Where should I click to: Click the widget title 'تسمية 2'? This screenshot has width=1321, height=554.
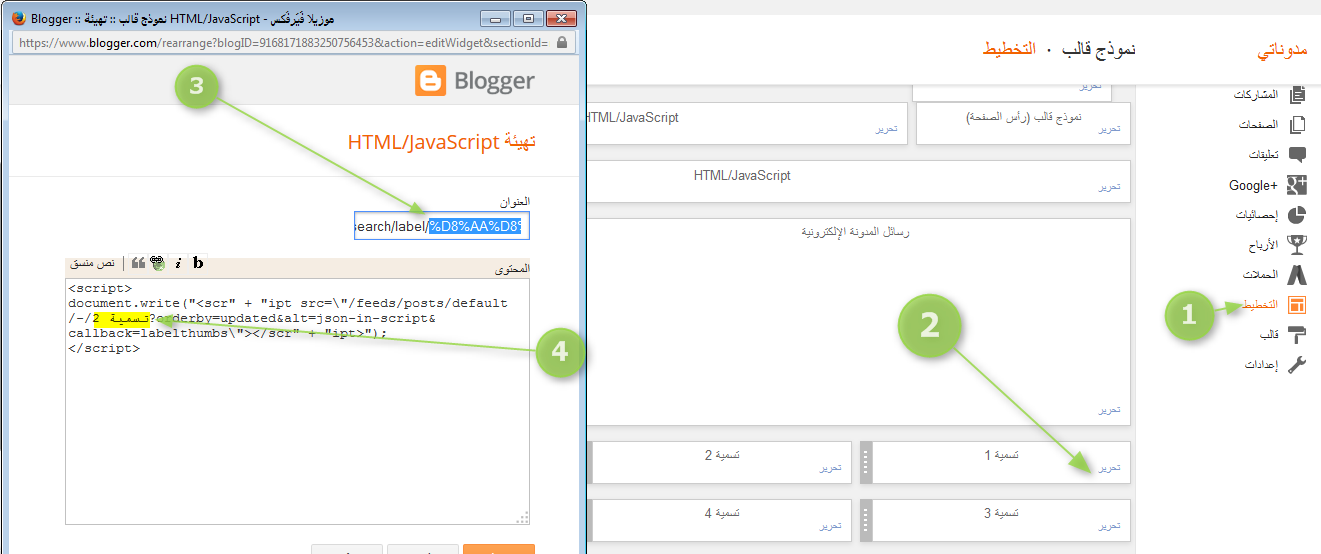pos(722,455)
